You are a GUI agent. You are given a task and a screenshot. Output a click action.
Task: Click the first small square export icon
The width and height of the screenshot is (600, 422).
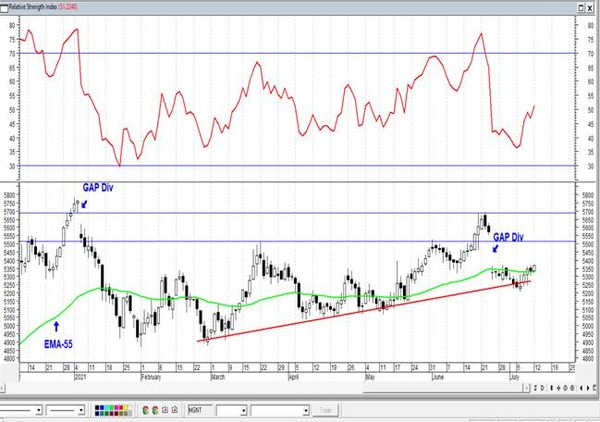(x=165, y=410)
